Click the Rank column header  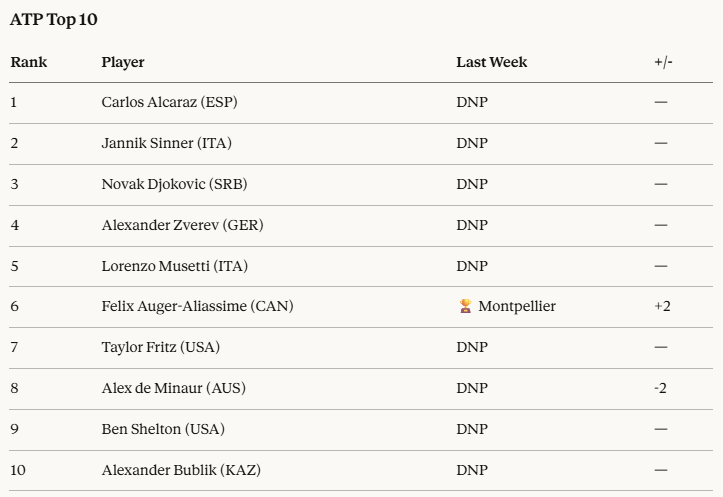(29, 62)
